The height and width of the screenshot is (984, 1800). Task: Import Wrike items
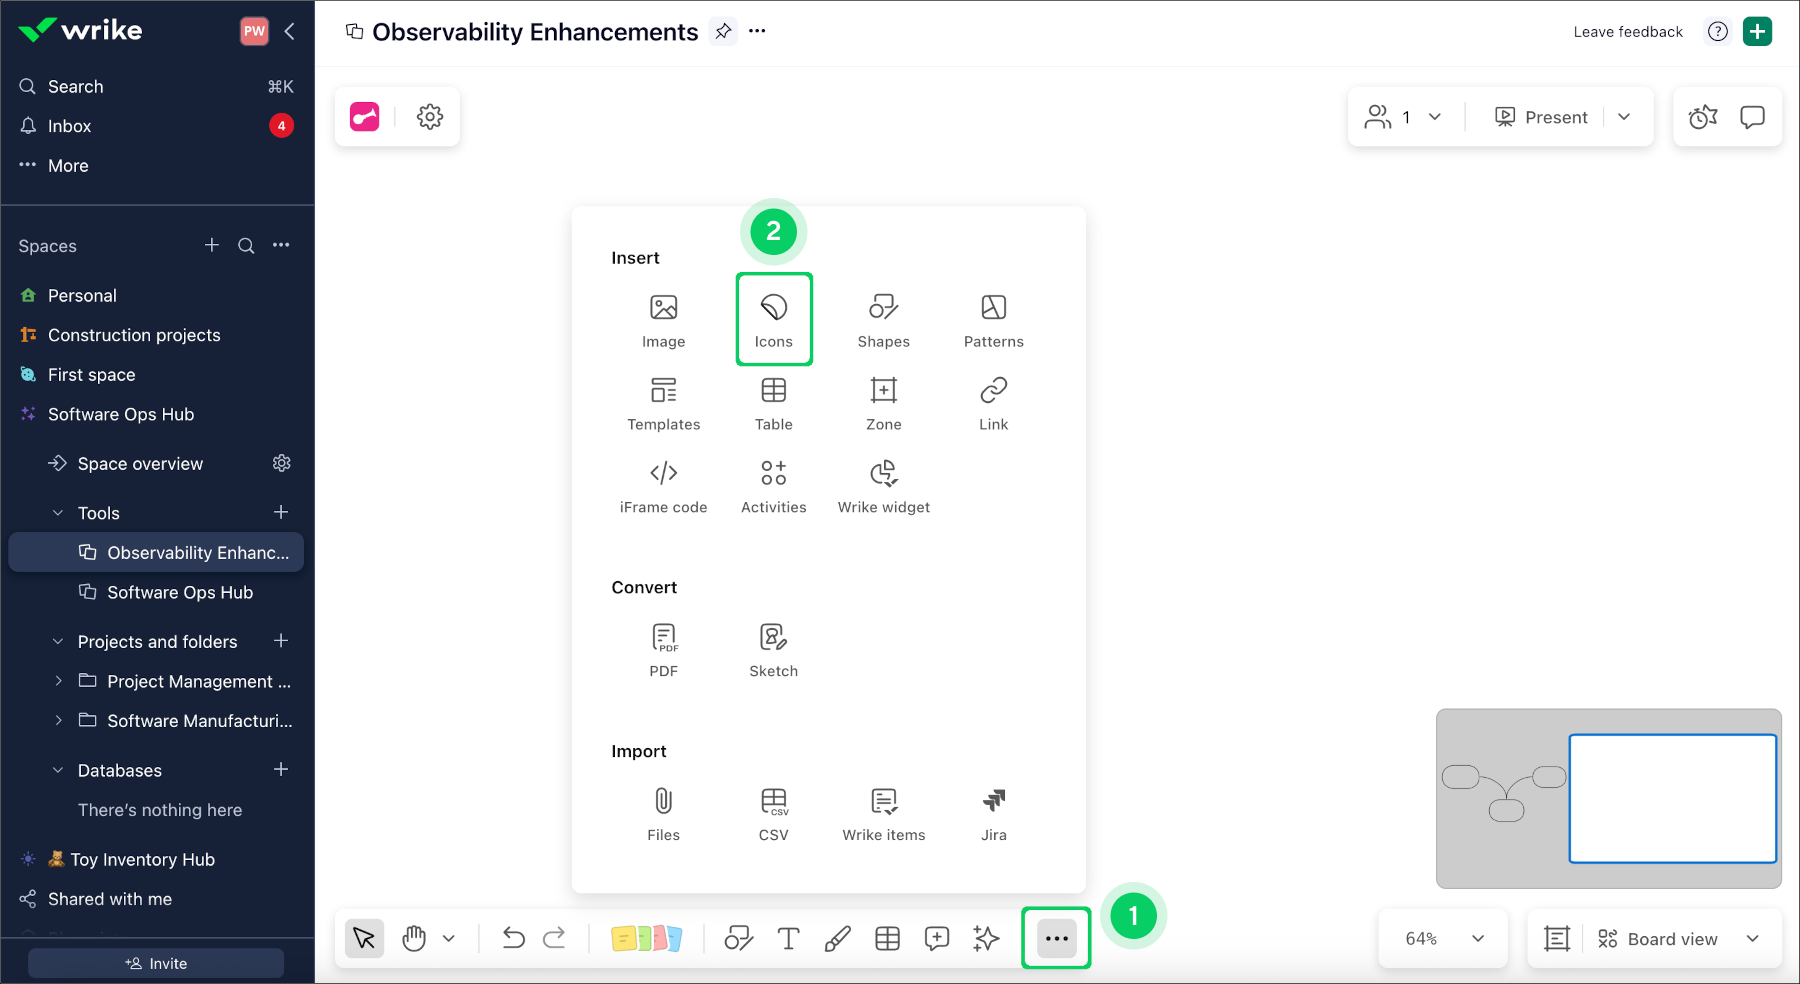click(x=884, y=814)
